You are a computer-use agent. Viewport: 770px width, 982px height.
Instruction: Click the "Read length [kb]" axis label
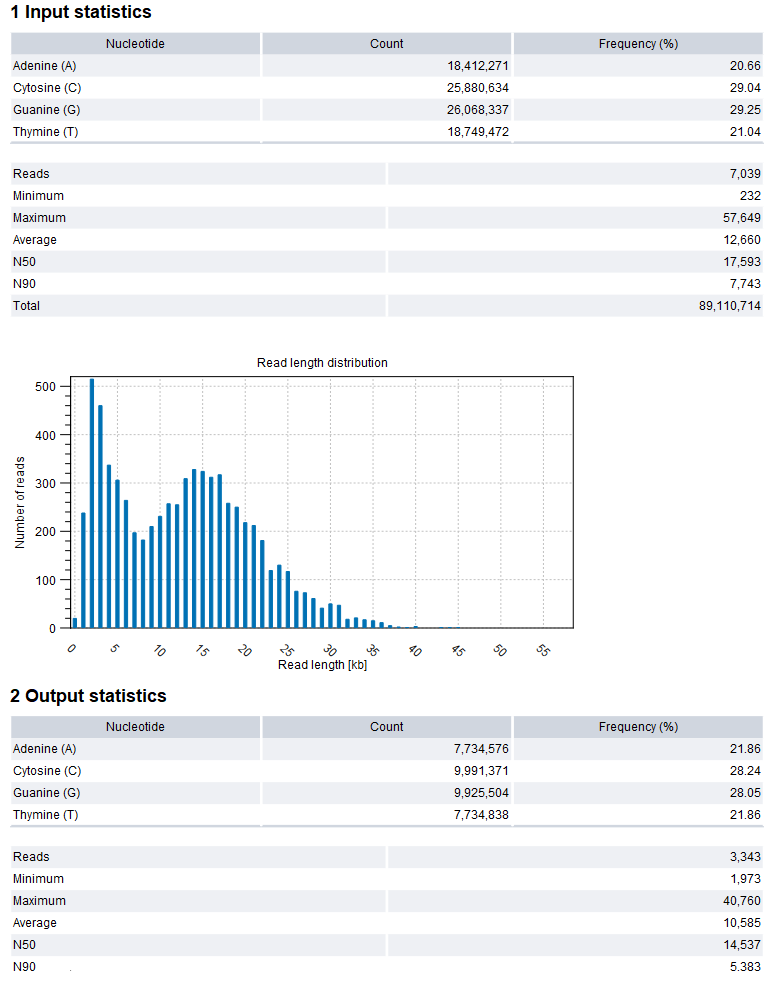coord(322,665)
